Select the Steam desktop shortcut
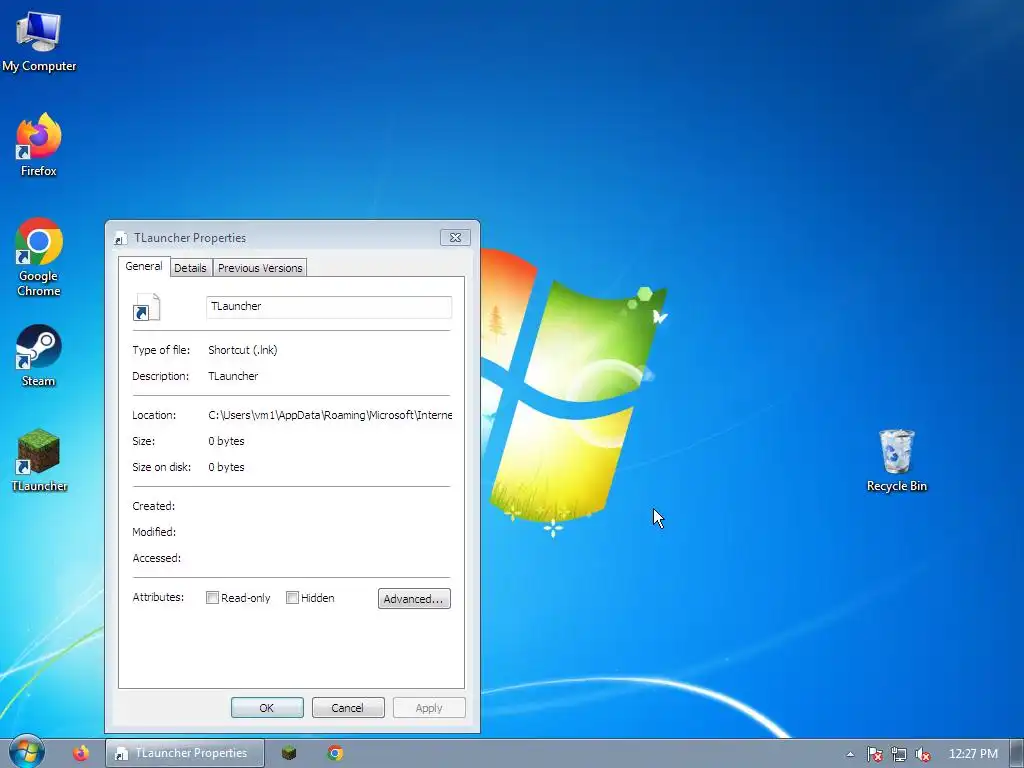 point(39,355)
